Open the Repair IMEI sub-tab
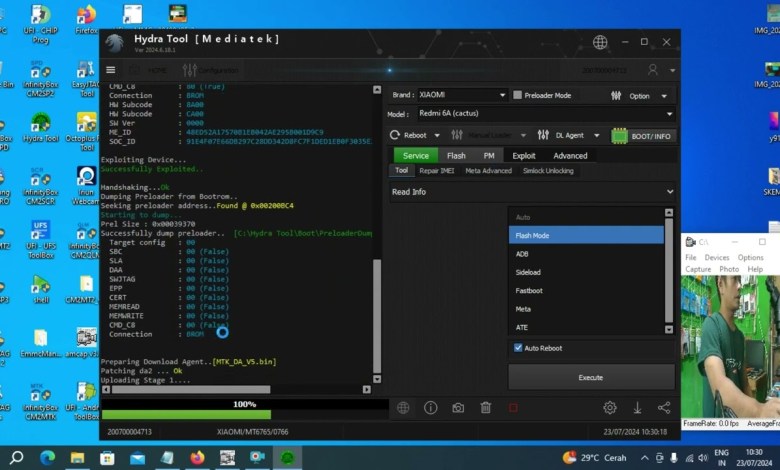Image resolution: width=780 pixels, height=470 pixels. [x=436, y=171]
